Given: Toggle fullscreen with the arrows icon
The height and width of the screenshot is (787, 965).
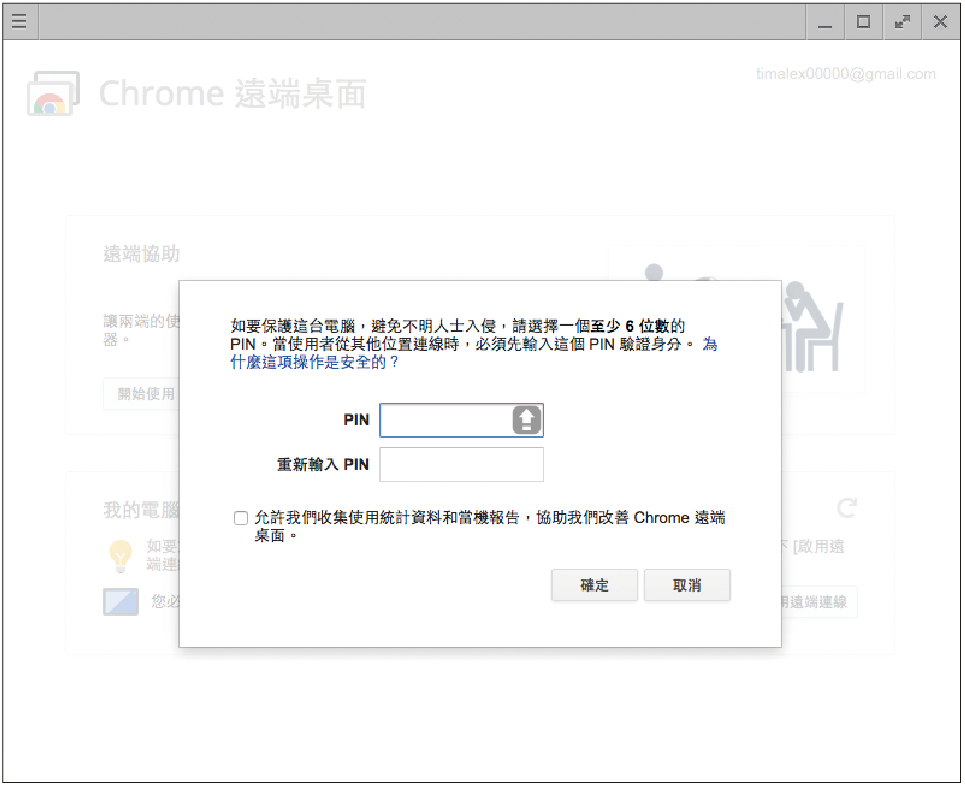Looking at the screenshot, I should pos(902,22).
